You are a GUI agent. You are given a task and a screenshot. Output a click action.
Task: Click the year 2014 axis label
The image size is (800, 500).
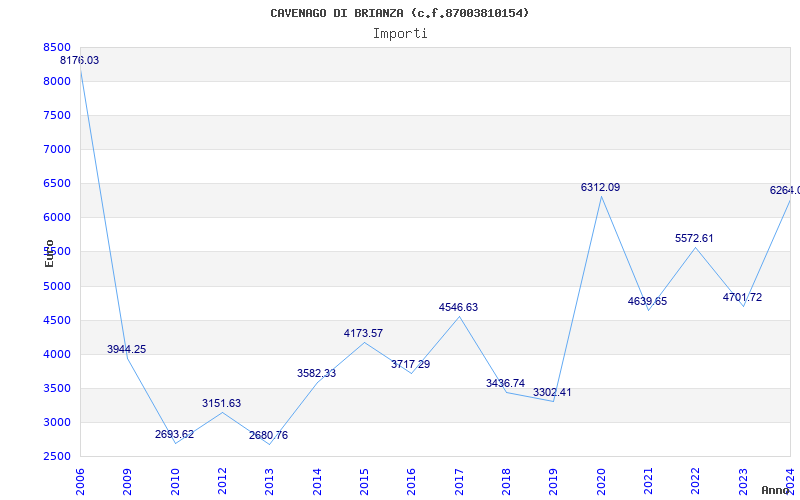pyautogui.click(x=317, y=482)
